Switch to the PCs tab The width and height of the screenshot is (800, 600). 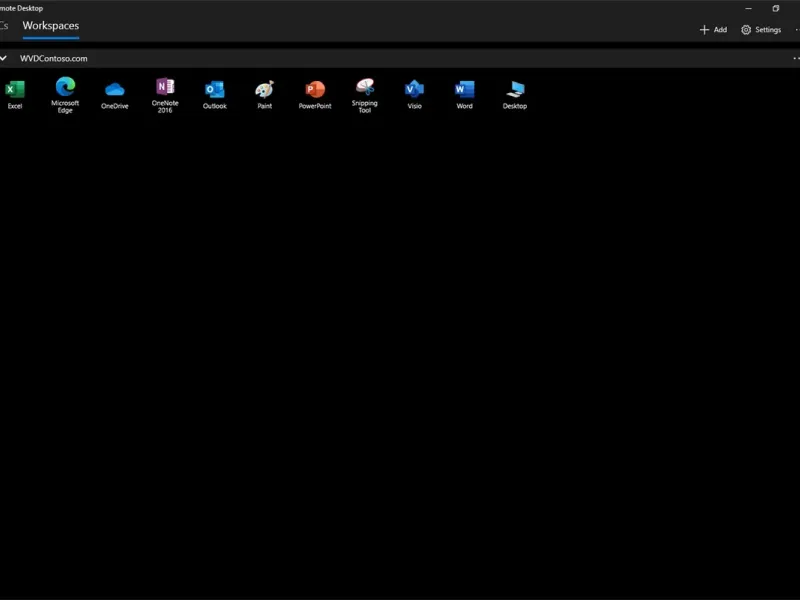coord(4,26)
